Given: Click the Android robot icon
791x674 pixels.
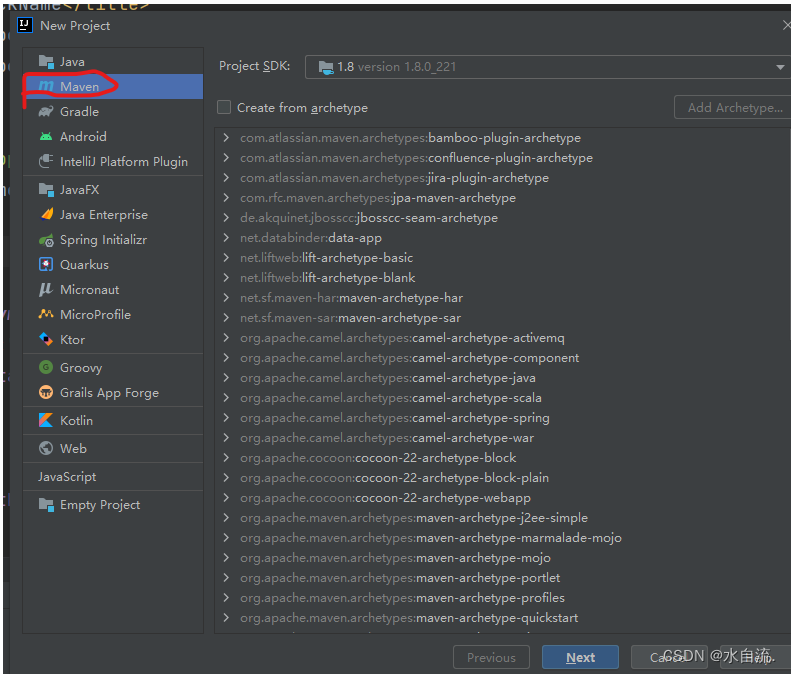Looking at the screenshot, I should [46, 136].
